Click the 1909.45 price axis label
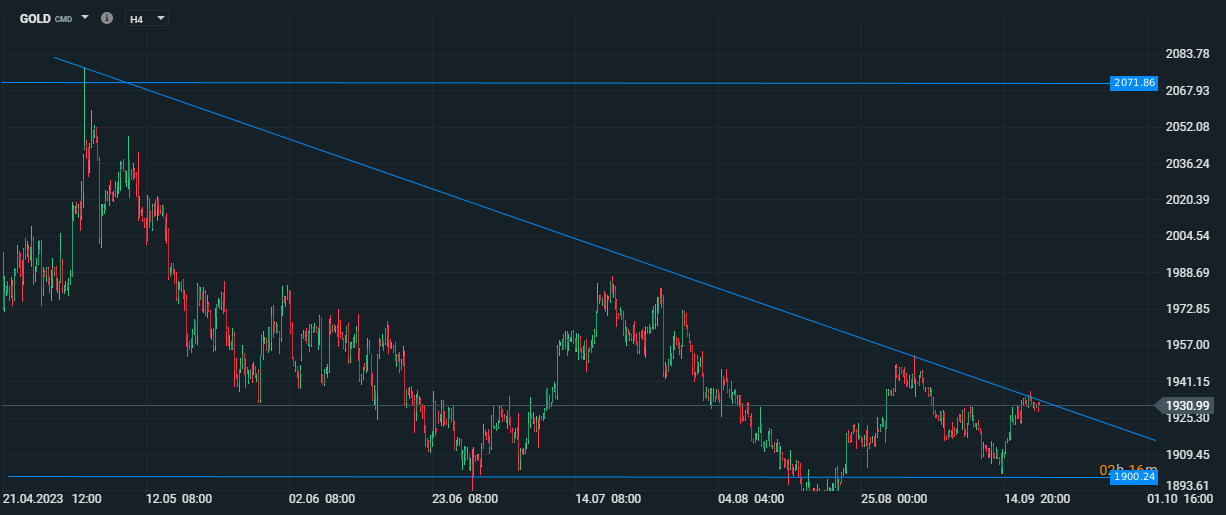Image resolution: width=1226 pixels, height=515 pixels. click(1188, 454)
